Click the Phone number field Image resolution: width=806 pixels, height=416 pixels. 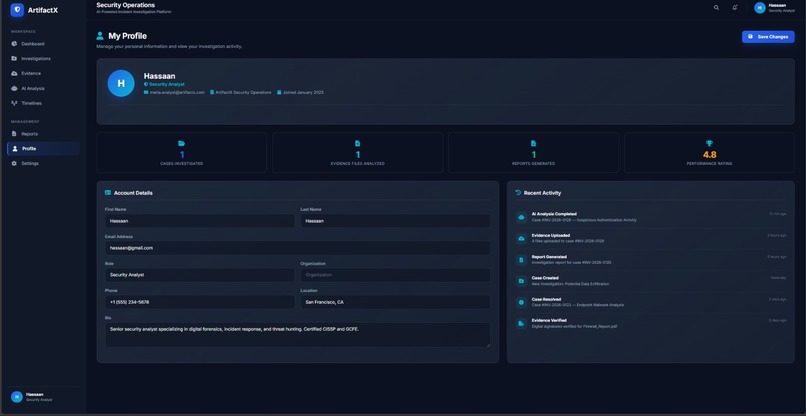point(199,302)
